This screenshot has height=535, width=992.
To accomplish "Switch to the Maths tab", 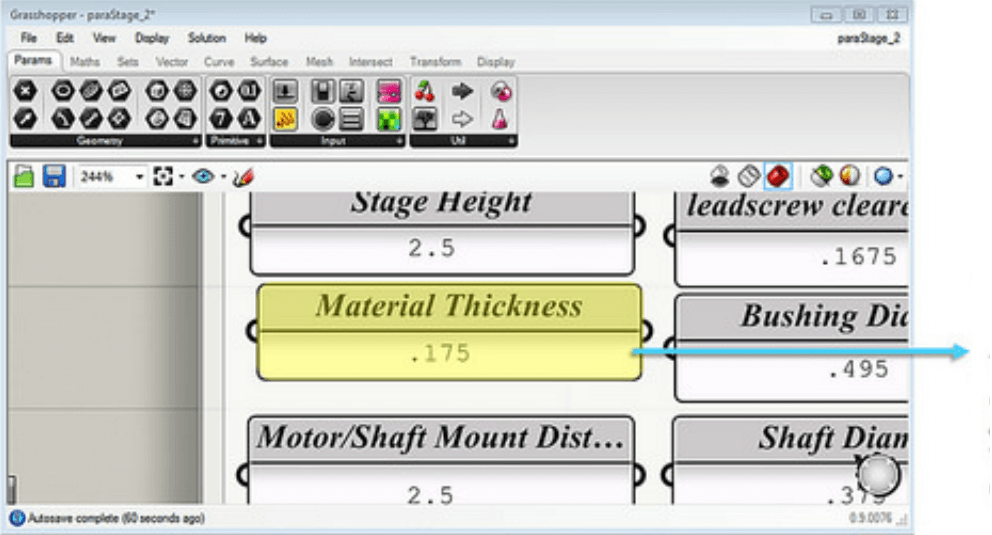I will pos(85,62).
